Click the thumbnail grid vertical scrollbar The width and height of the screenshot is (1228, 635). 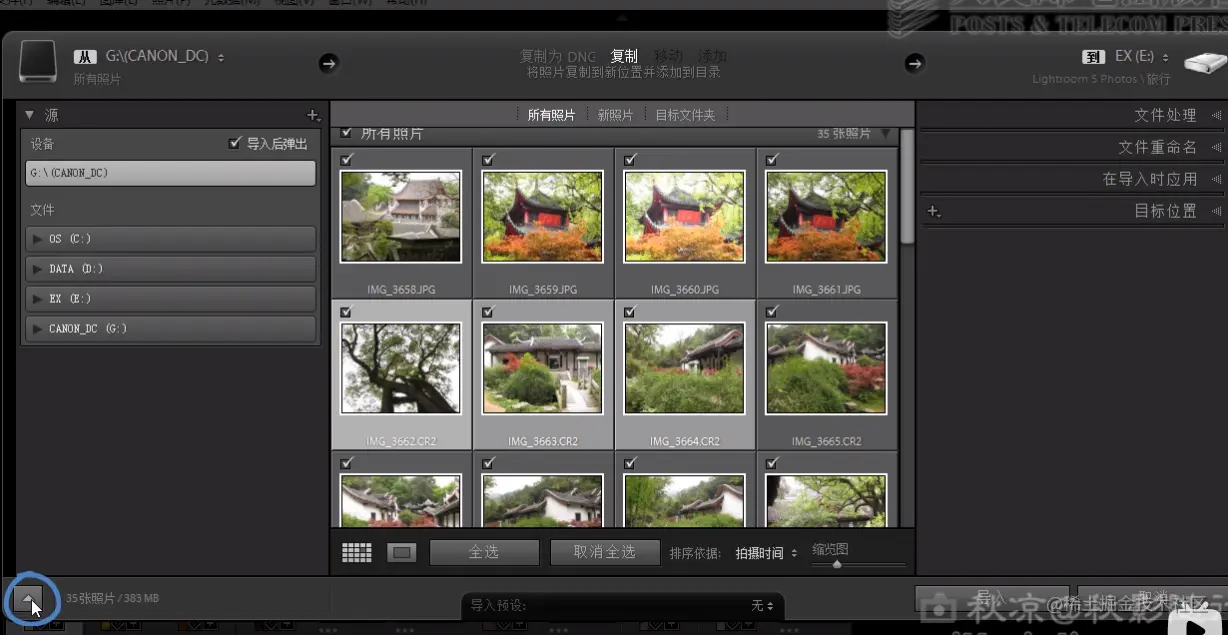pos(907,187)
